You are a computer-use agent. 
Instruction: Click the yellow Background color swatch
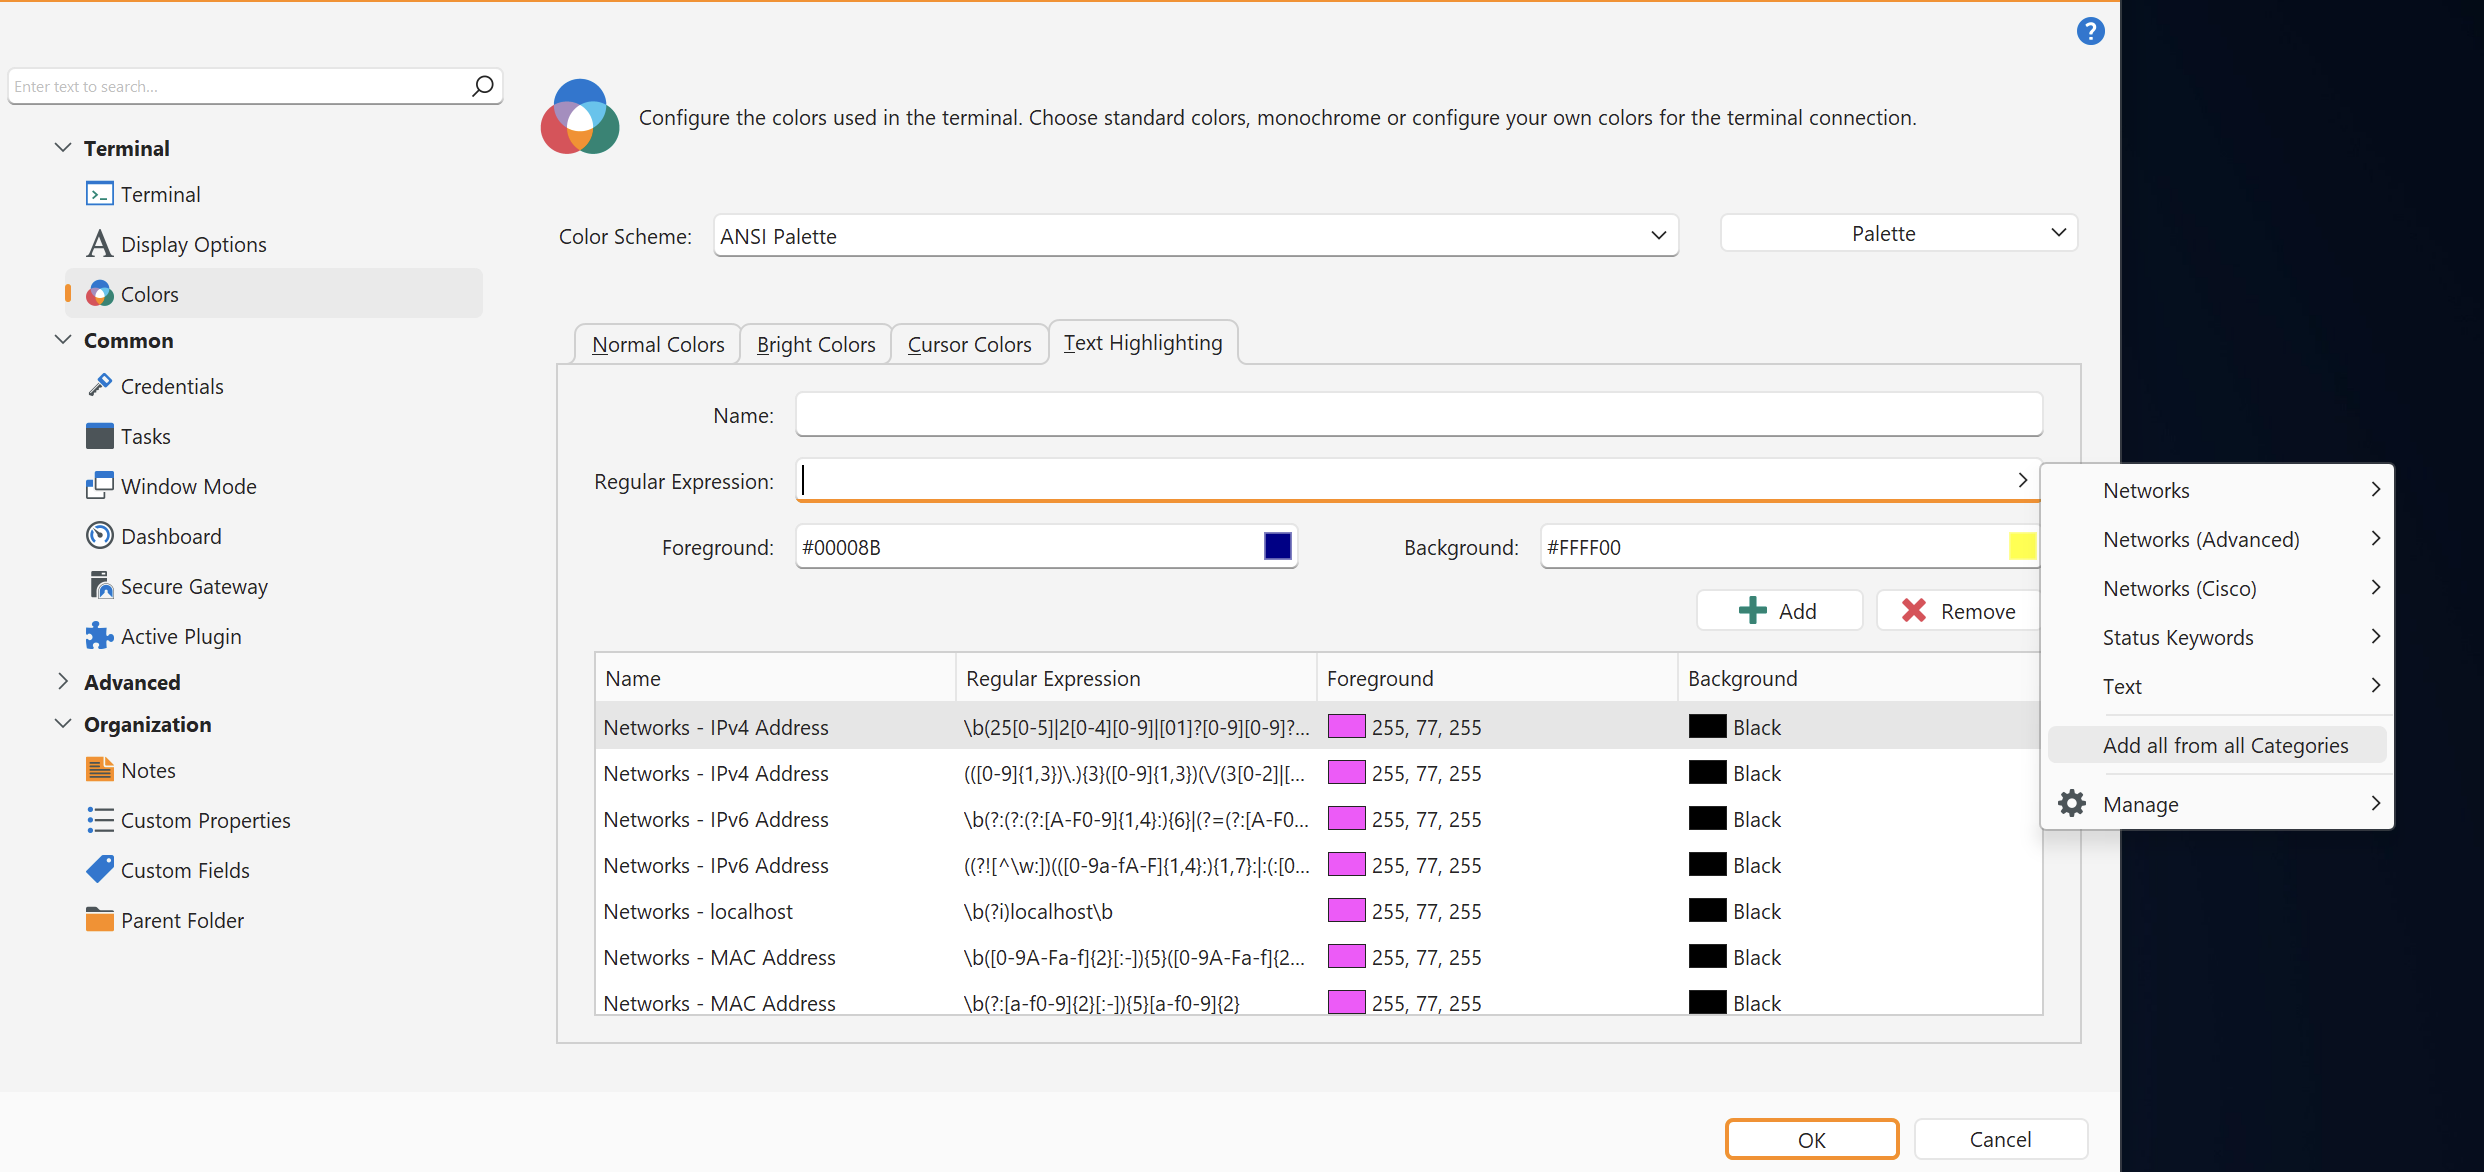[2022, 546]
